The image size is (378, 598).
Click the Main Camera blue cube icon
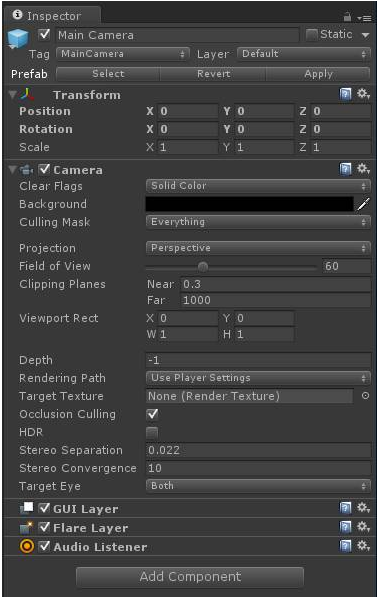tap(18, 39)
